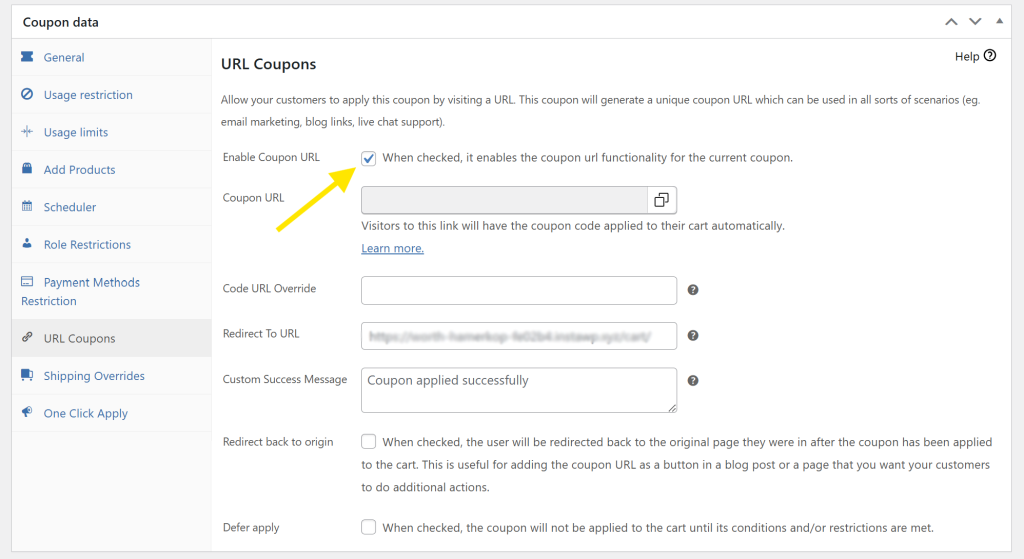This screenshot has width=1024, height=559.
Task: Click the Role Restrictions person icon
Action: 27,244
